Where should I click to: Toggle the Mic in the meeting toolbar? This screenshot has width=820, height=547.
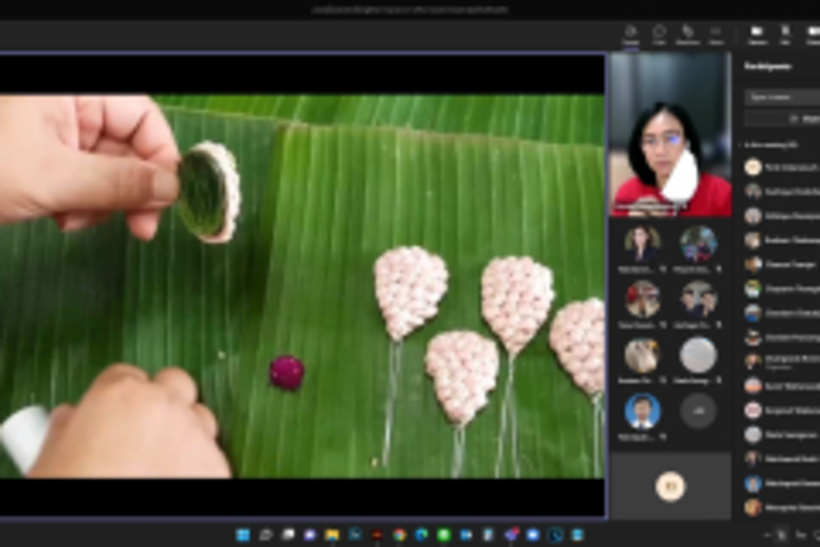(785, 35)
